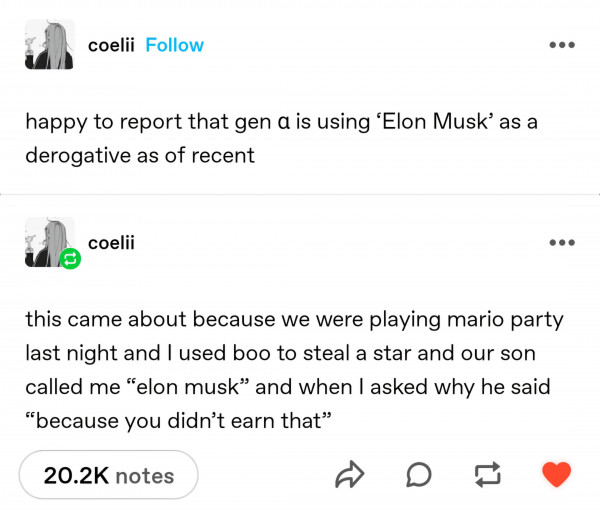Click the reblog avatar with green badge
The image size is (600, 513).
pos(49,242)
